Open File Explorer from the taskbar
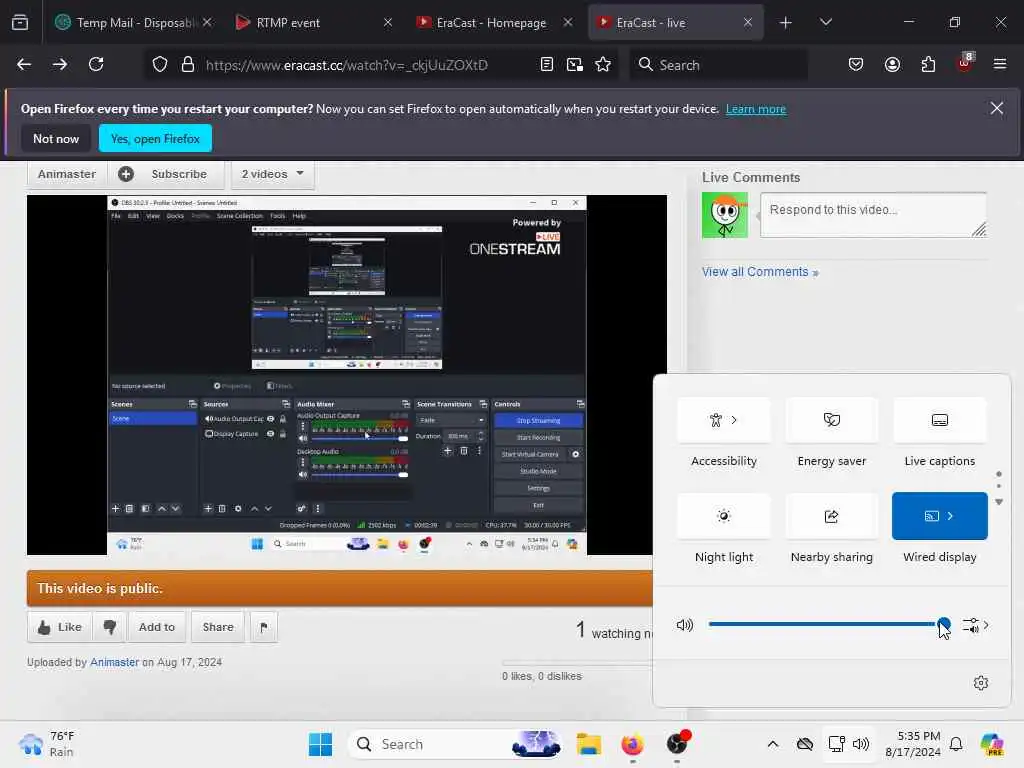 [x=588, y=744]
